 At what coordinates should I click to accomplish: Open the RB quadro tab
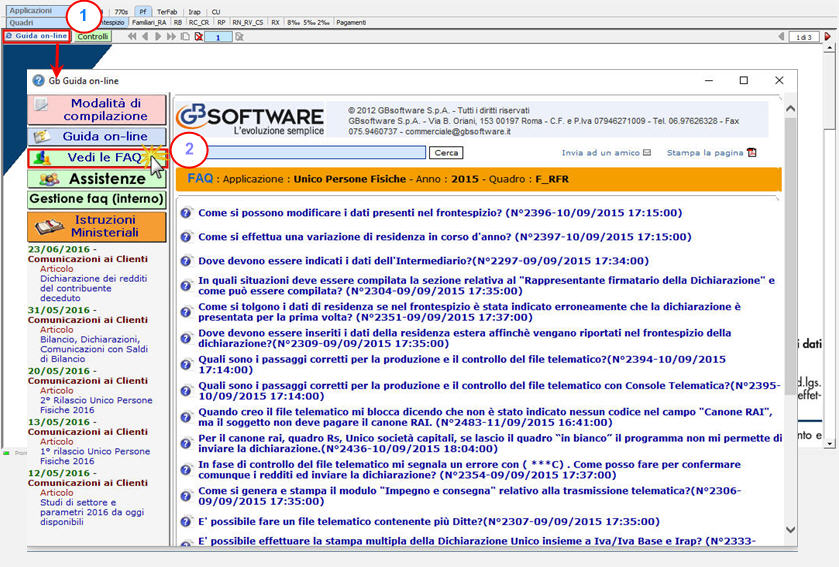tap(178, 22)
